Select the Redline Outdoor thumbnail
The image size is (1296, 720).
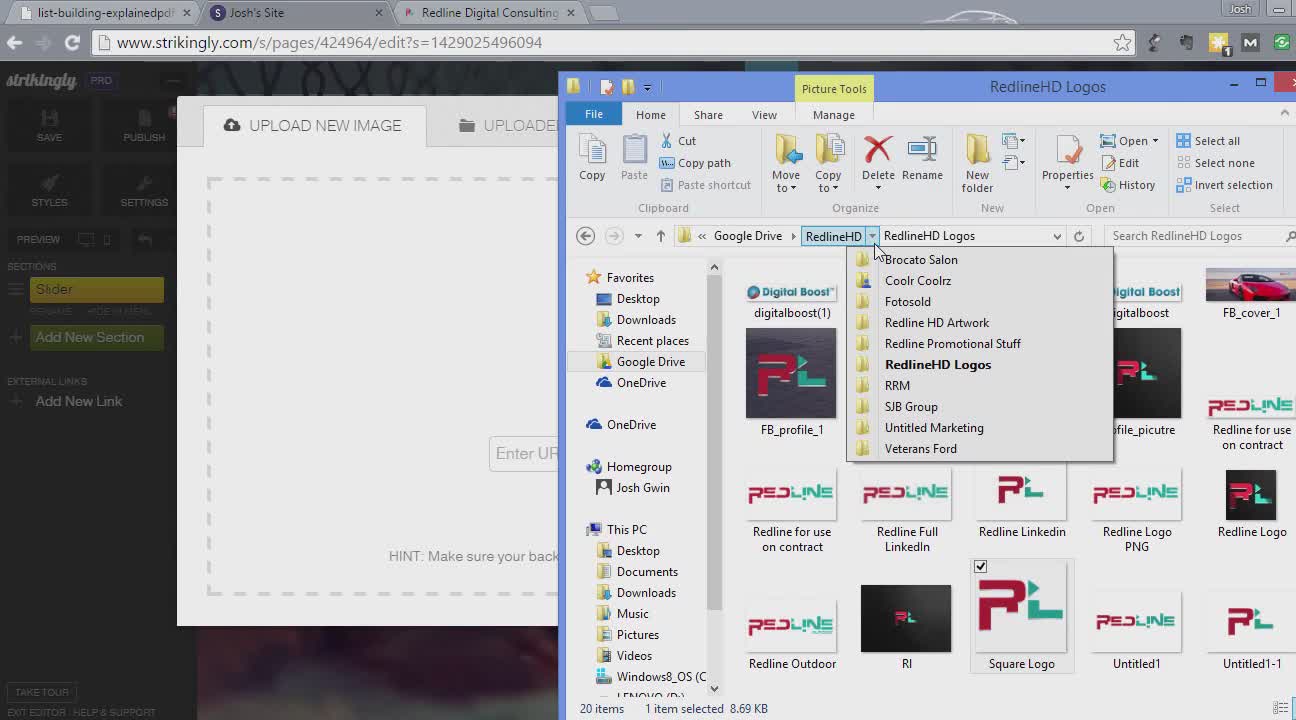coord(792,627)
